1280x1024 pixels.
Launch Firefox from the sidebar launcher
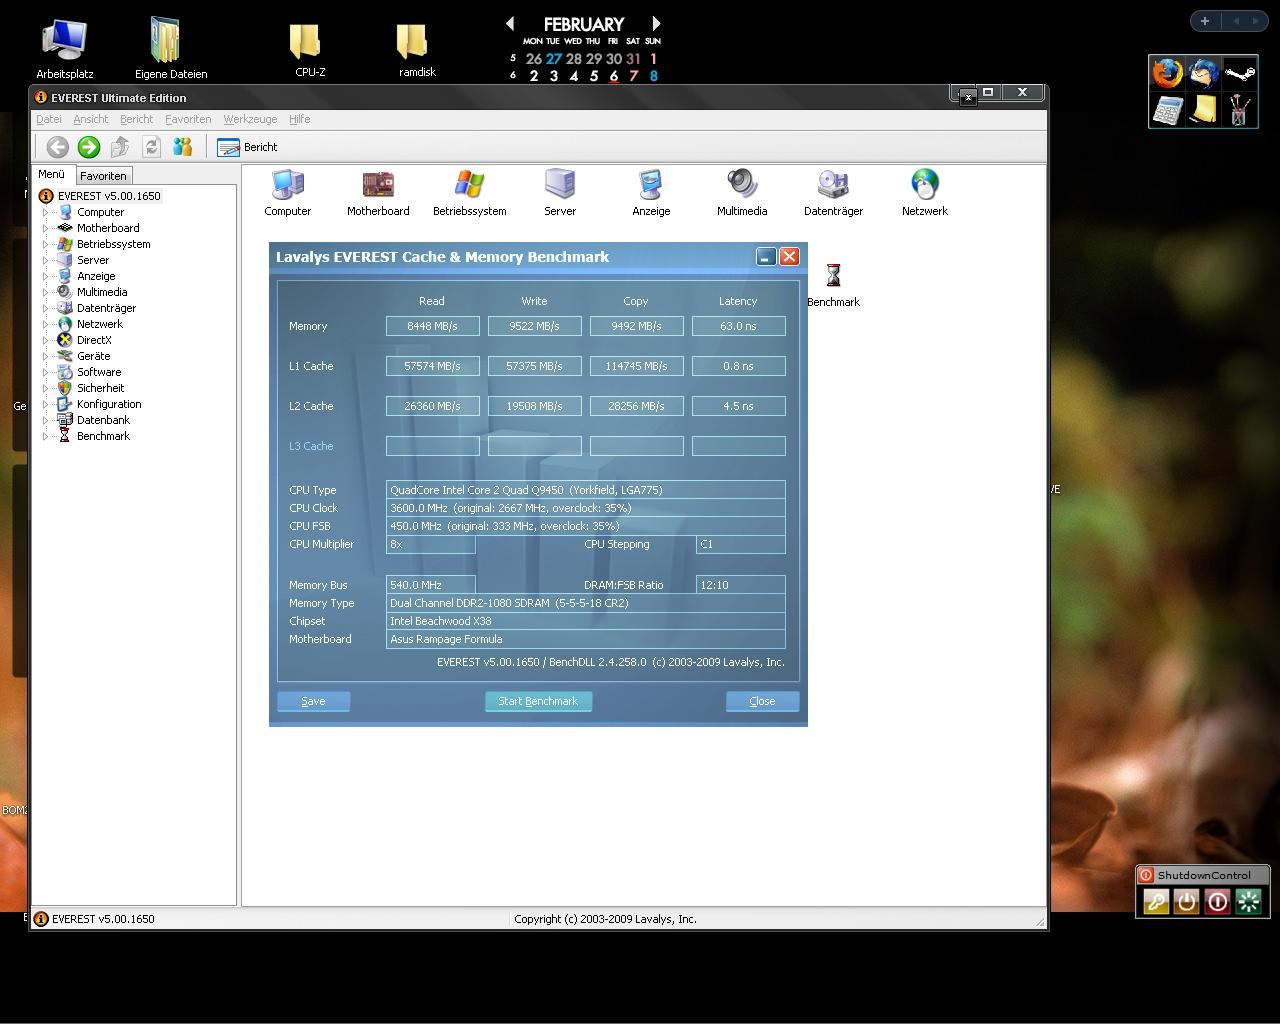(x=1167, y=73)
